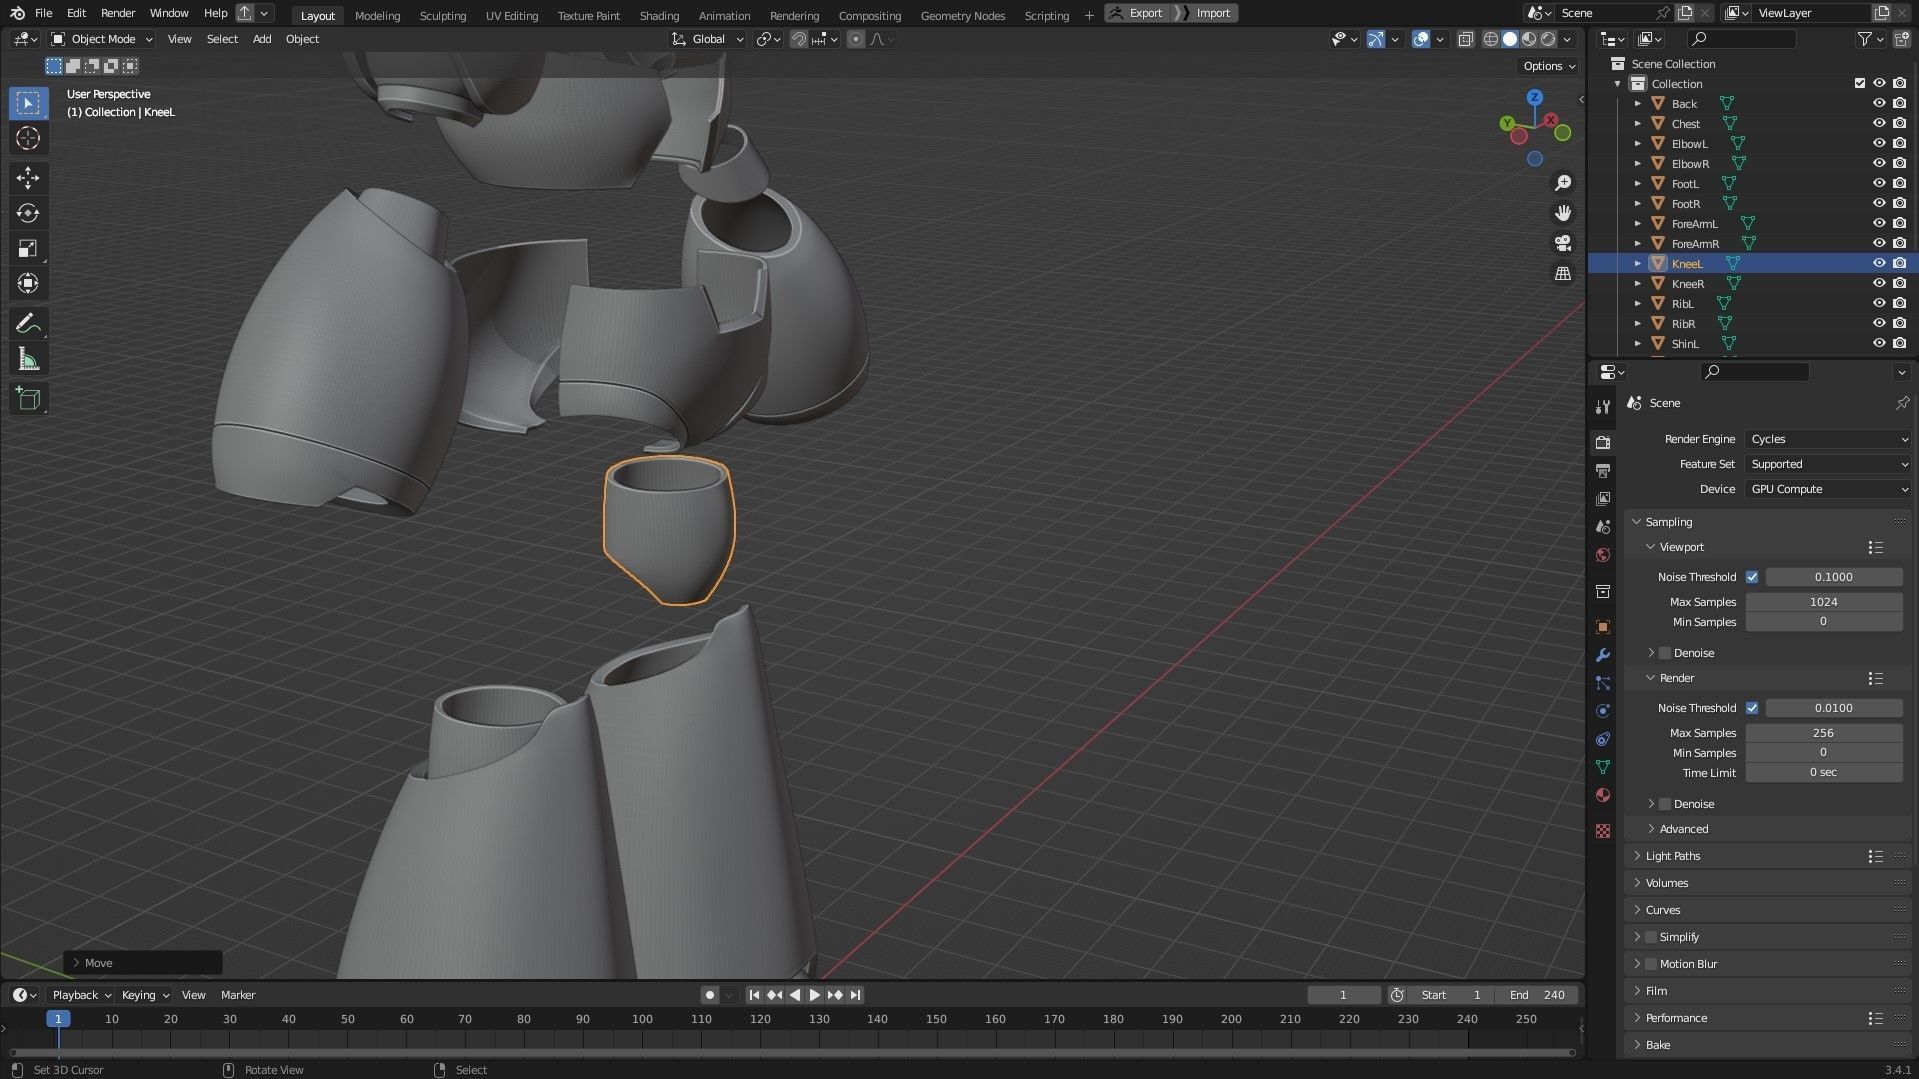Open the World properties tab icon
The width and height of the screenshot is (1919, 1079).
point(1603,555)
